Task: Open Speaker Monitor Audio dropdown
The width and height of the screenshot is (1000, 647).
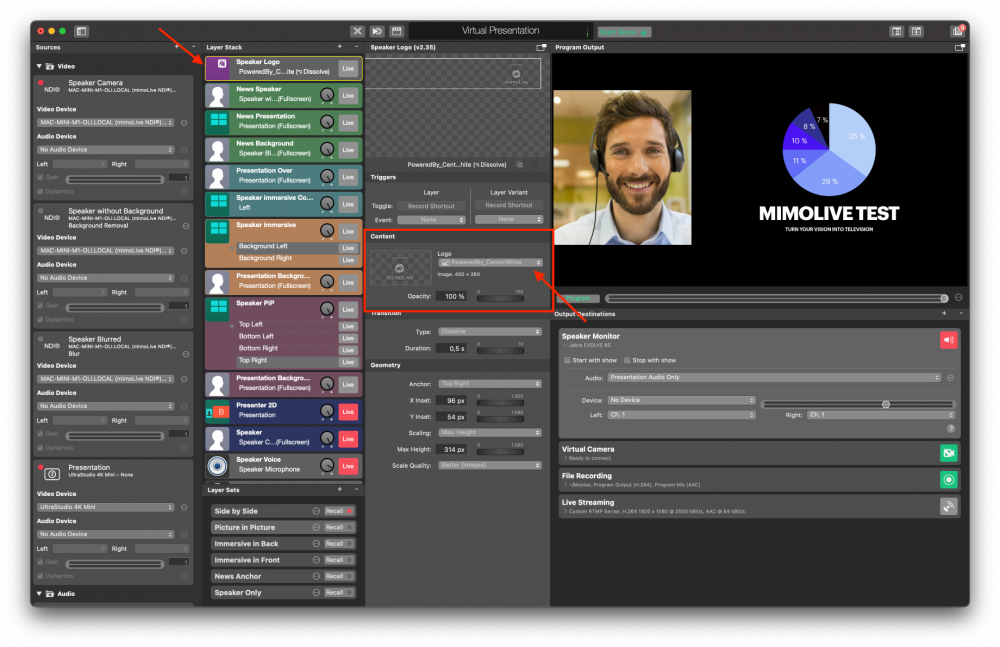Action: click(x=774, y=377)
